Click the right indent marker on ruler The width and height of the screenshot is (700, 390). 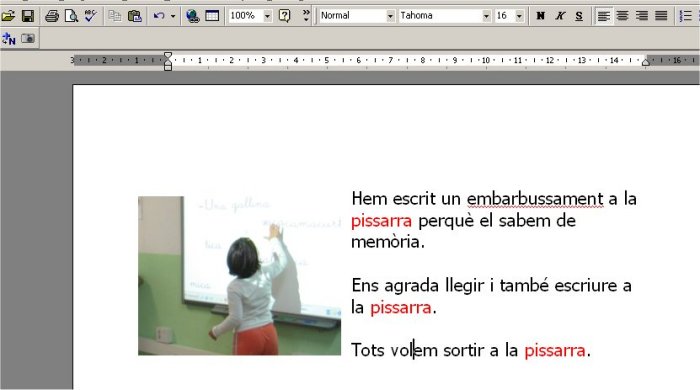tap(646, 62)
